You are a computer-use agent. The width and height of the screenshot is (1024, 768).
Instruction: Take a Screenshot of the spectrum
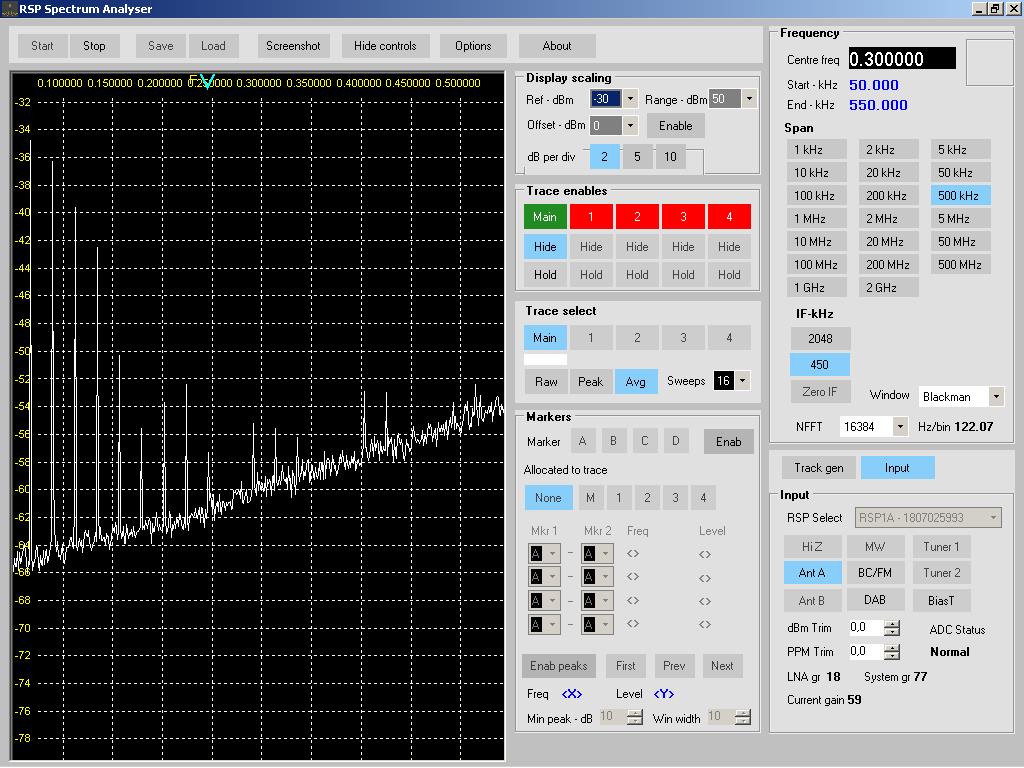(293, 46)
